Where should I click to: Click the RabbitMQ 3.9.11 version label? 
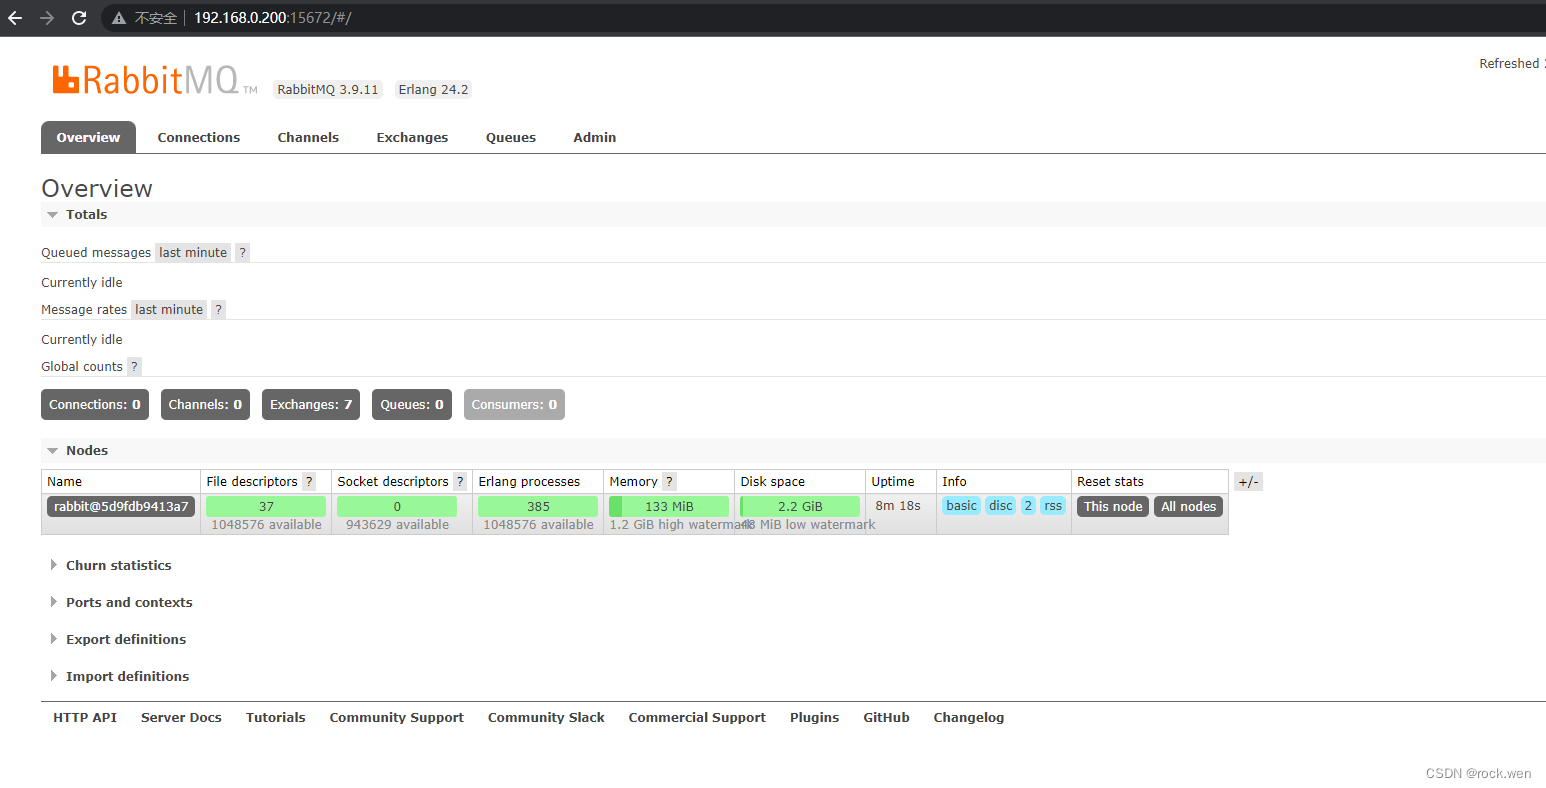point(328,90)
